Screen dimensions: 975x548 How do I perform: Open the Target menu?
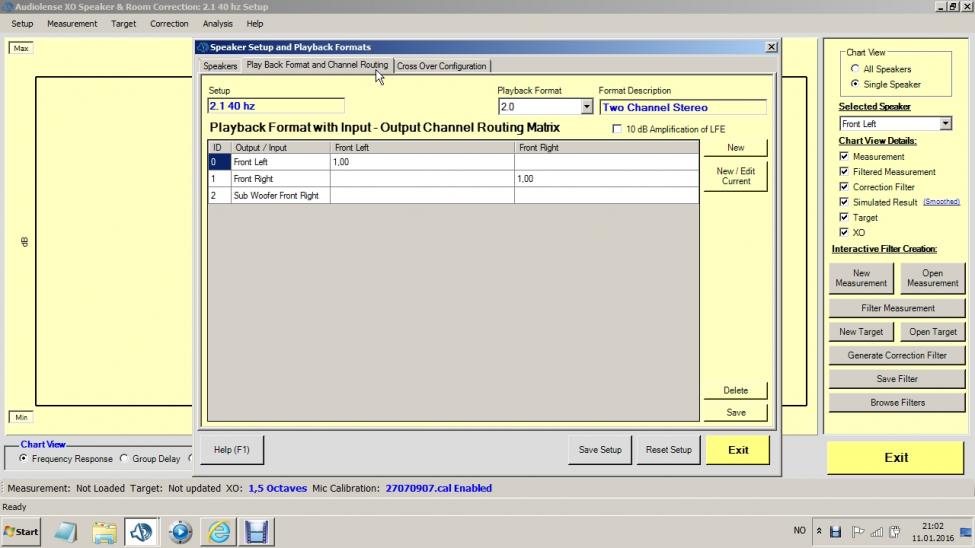point(123,24)
